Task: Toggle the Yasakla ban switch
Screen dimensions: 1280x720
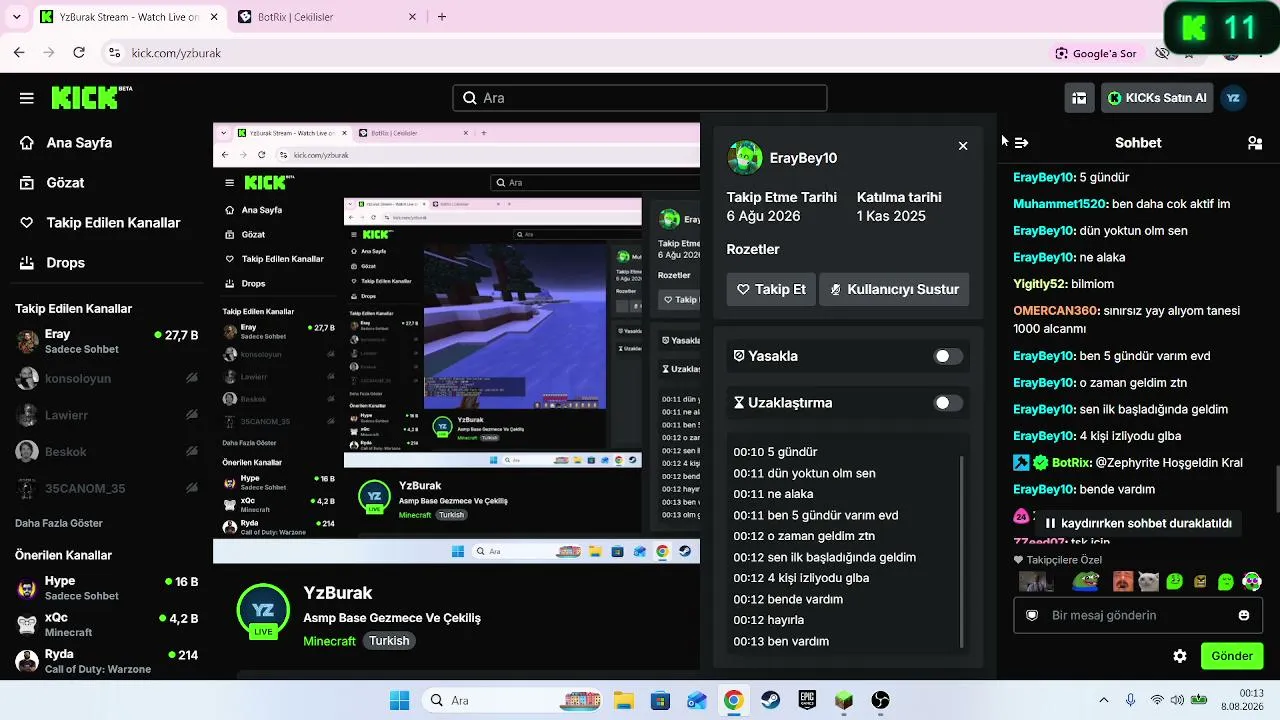Action: point(948,356)
